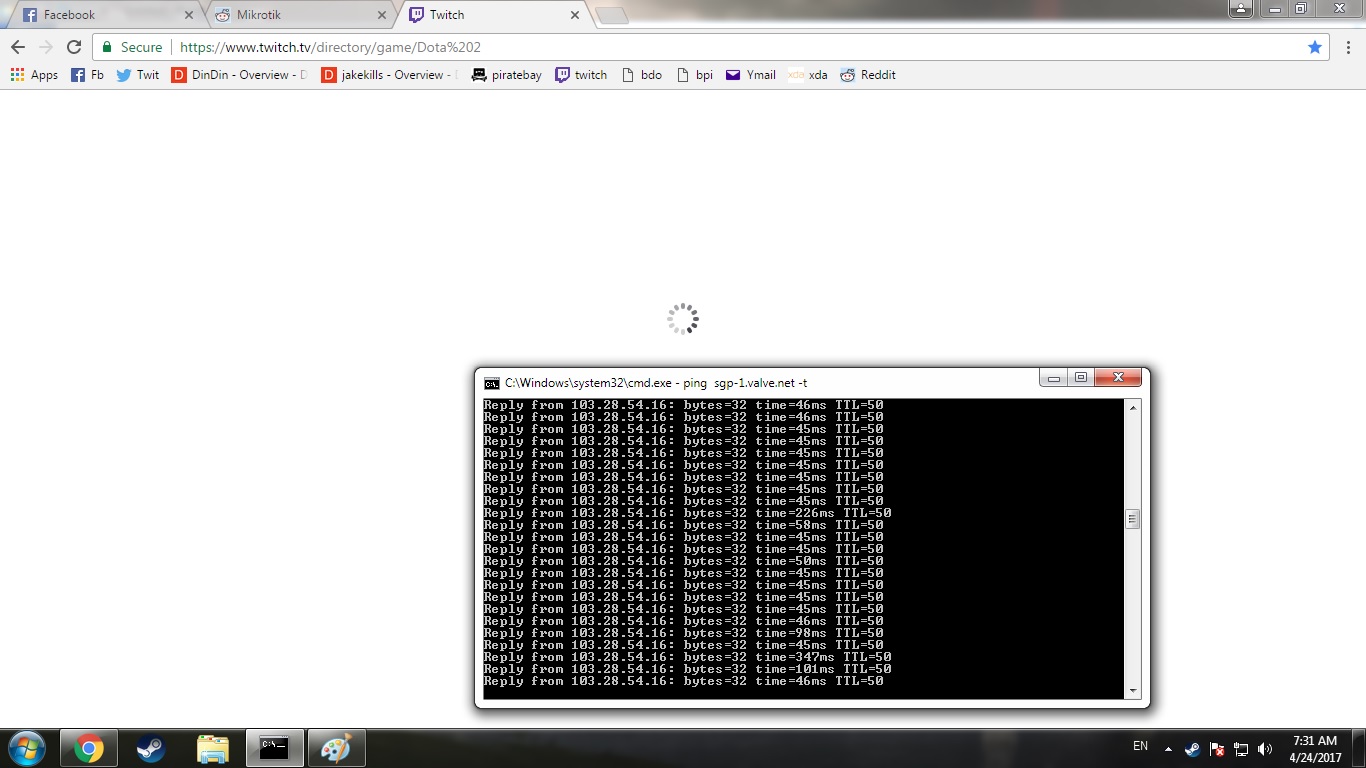Click the ping reply line with time=101ms
Screen dimensions: 1366x768
pos(688,669)
